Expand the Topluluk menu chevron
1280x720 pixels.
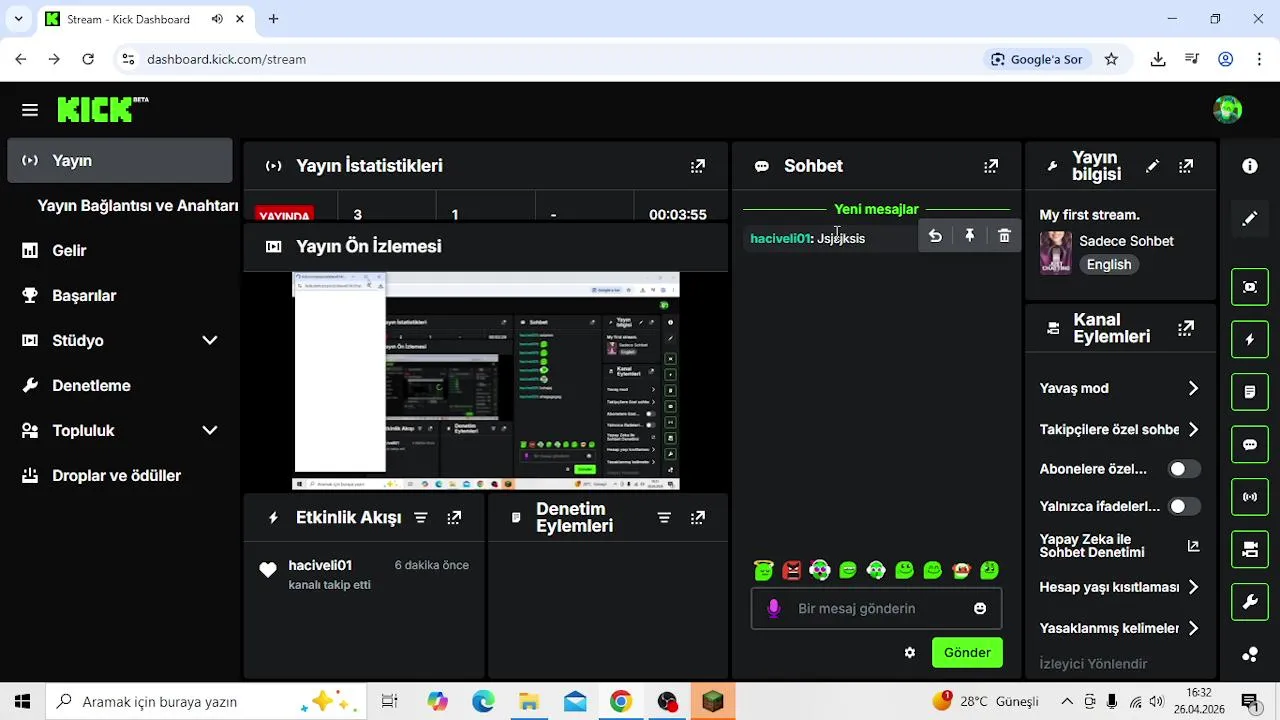(210, 430)
